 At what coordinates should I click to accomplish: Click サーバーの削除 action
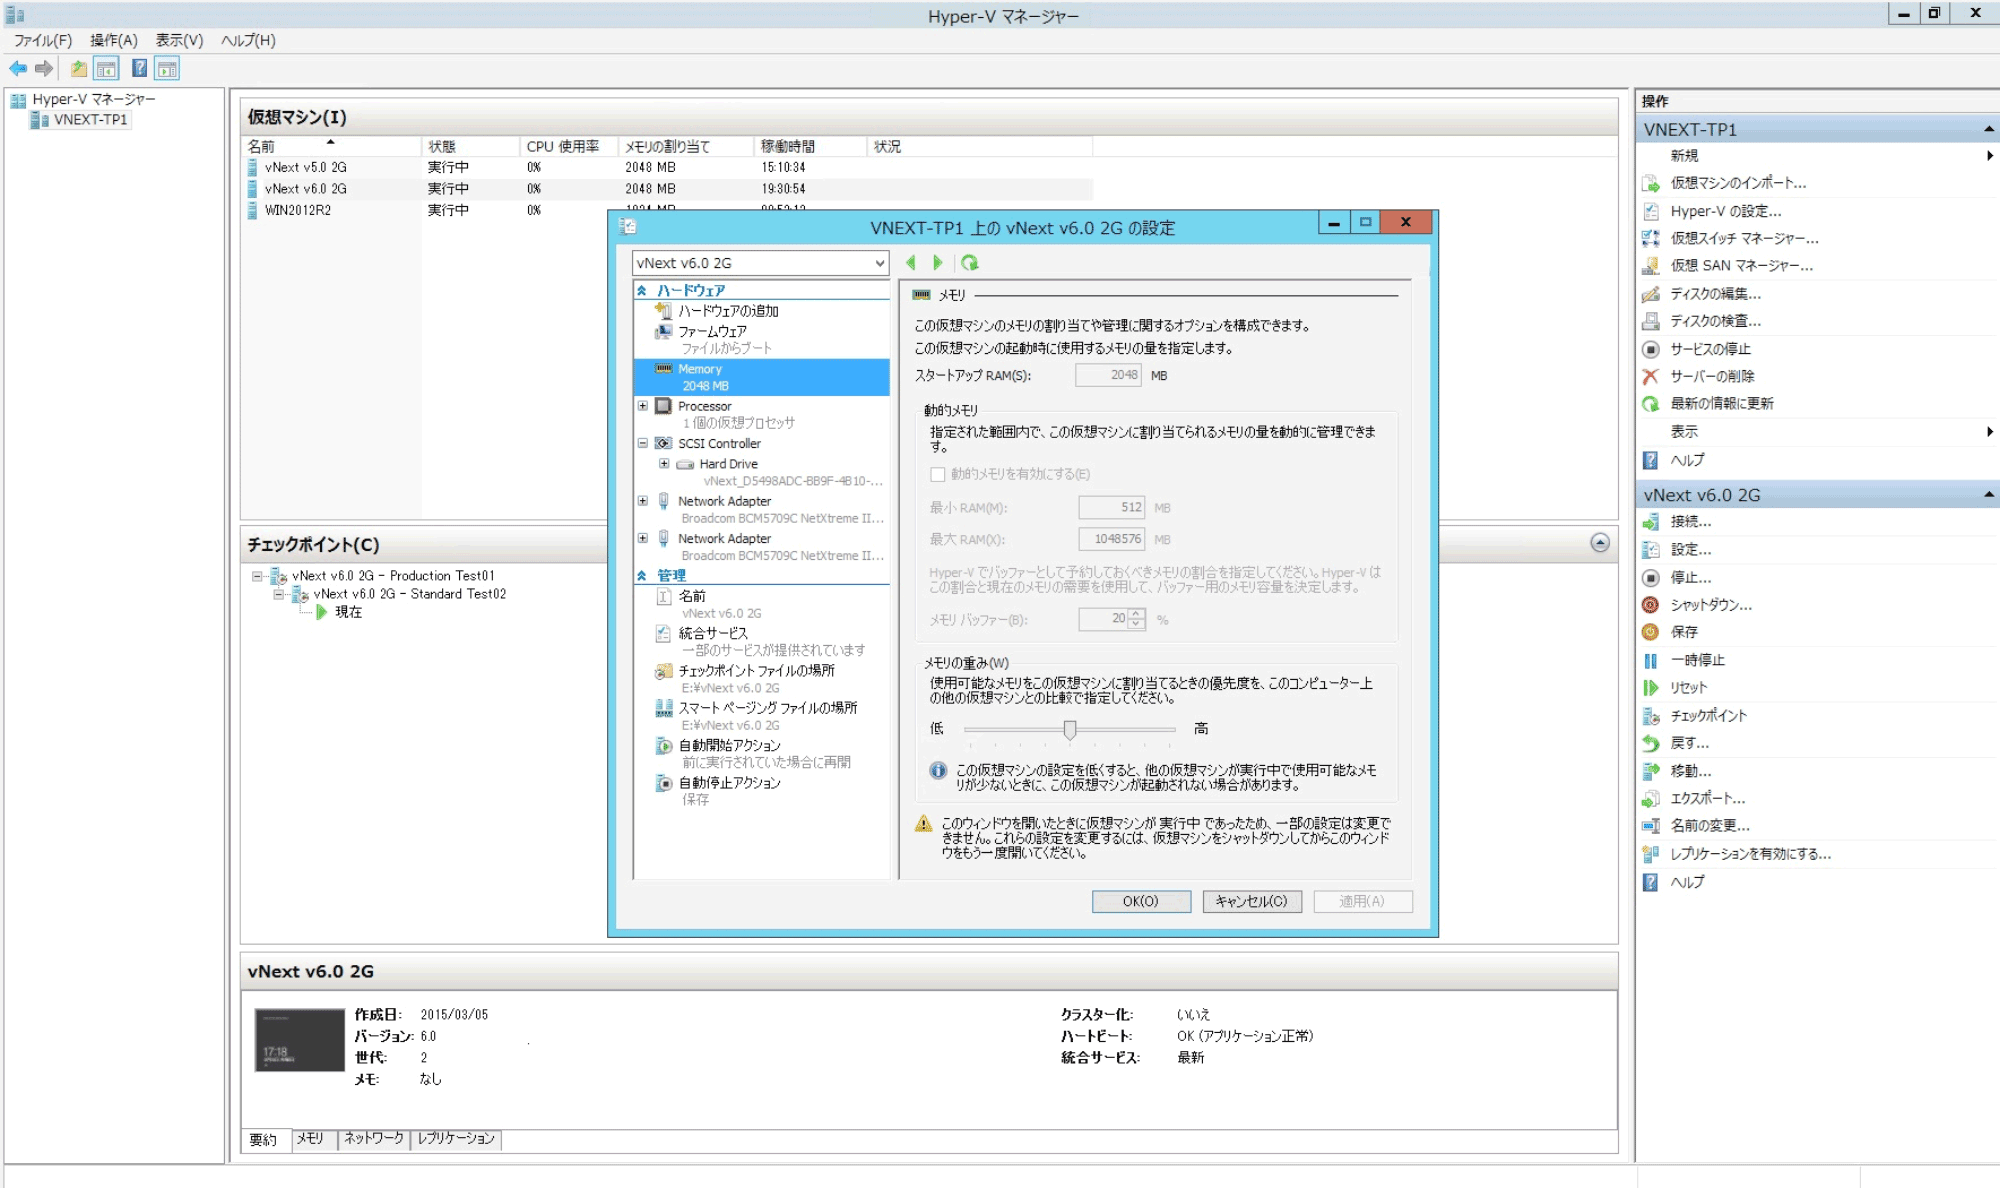pyautogui.click(x=1712, y=376)
